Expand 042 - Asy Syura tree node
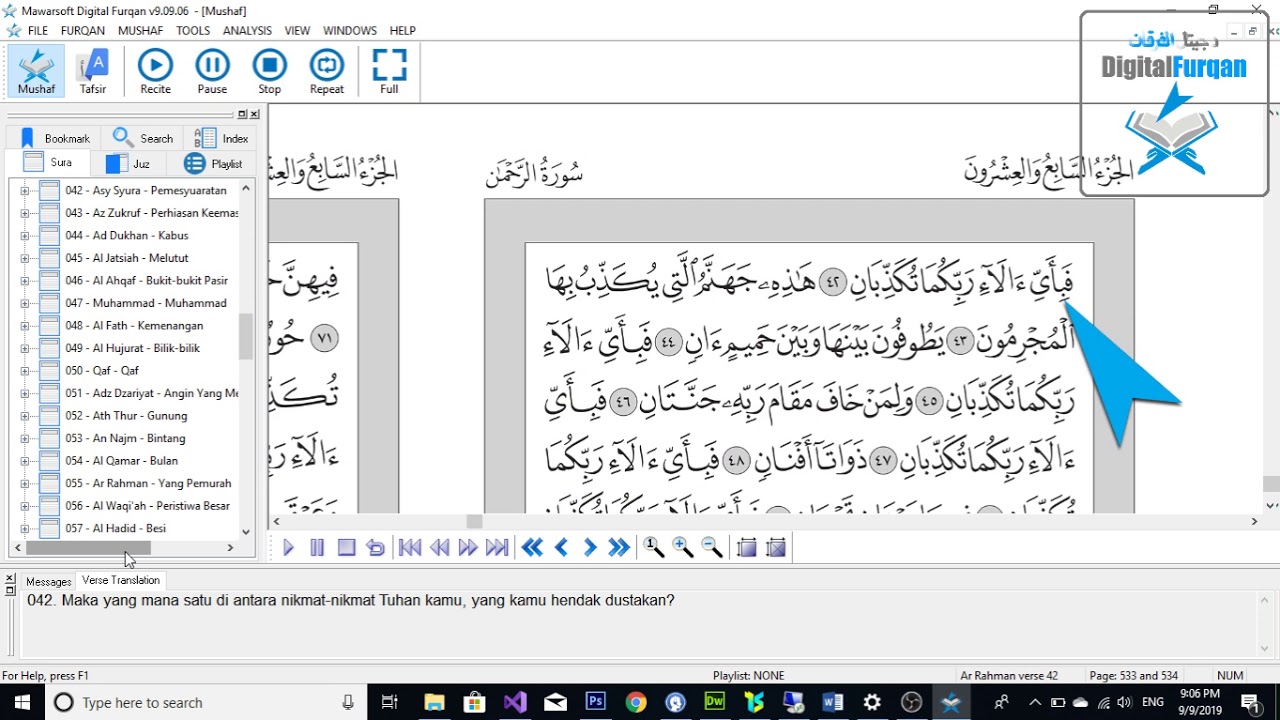This screenshot has height=720, width=1280. pyautogui.click(x=24, y=190)
